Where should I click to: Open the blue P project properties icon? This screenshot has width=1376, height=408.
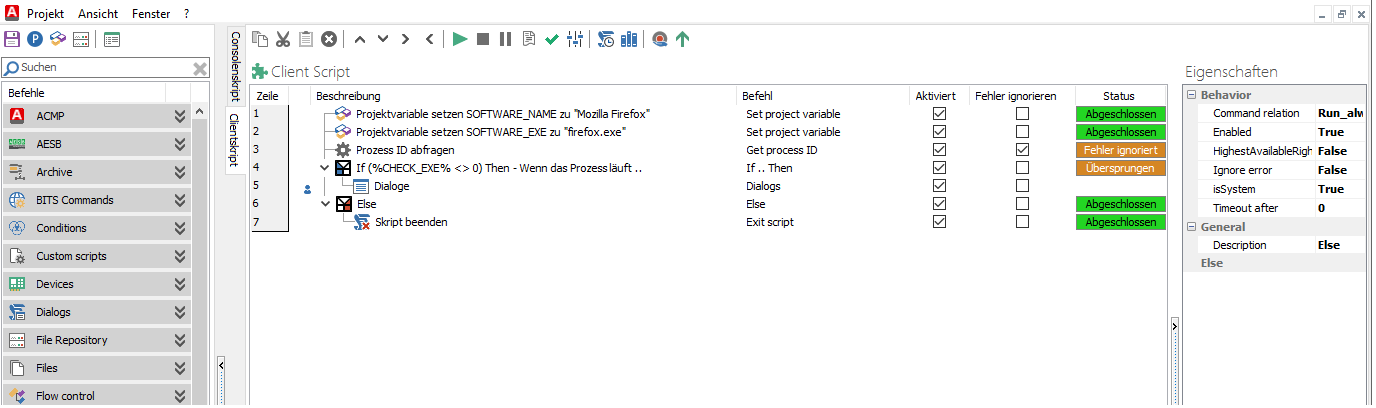click(x=35, y=39)
